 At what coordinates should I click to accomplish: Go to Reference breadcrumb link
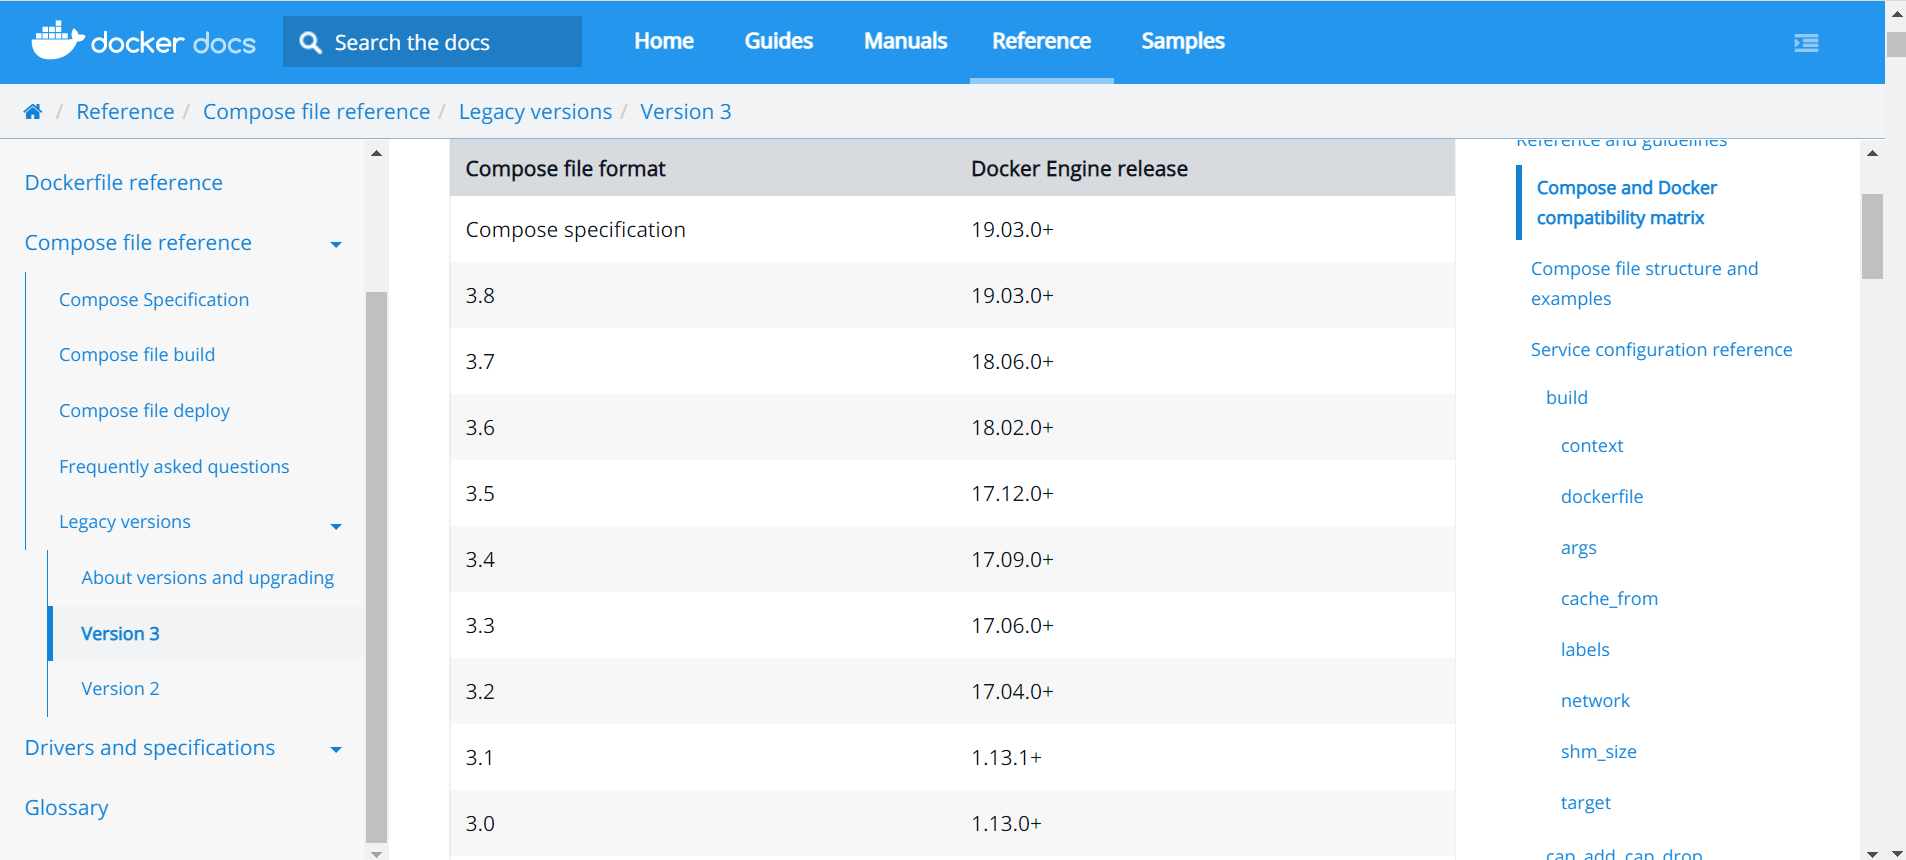[125, 111]
